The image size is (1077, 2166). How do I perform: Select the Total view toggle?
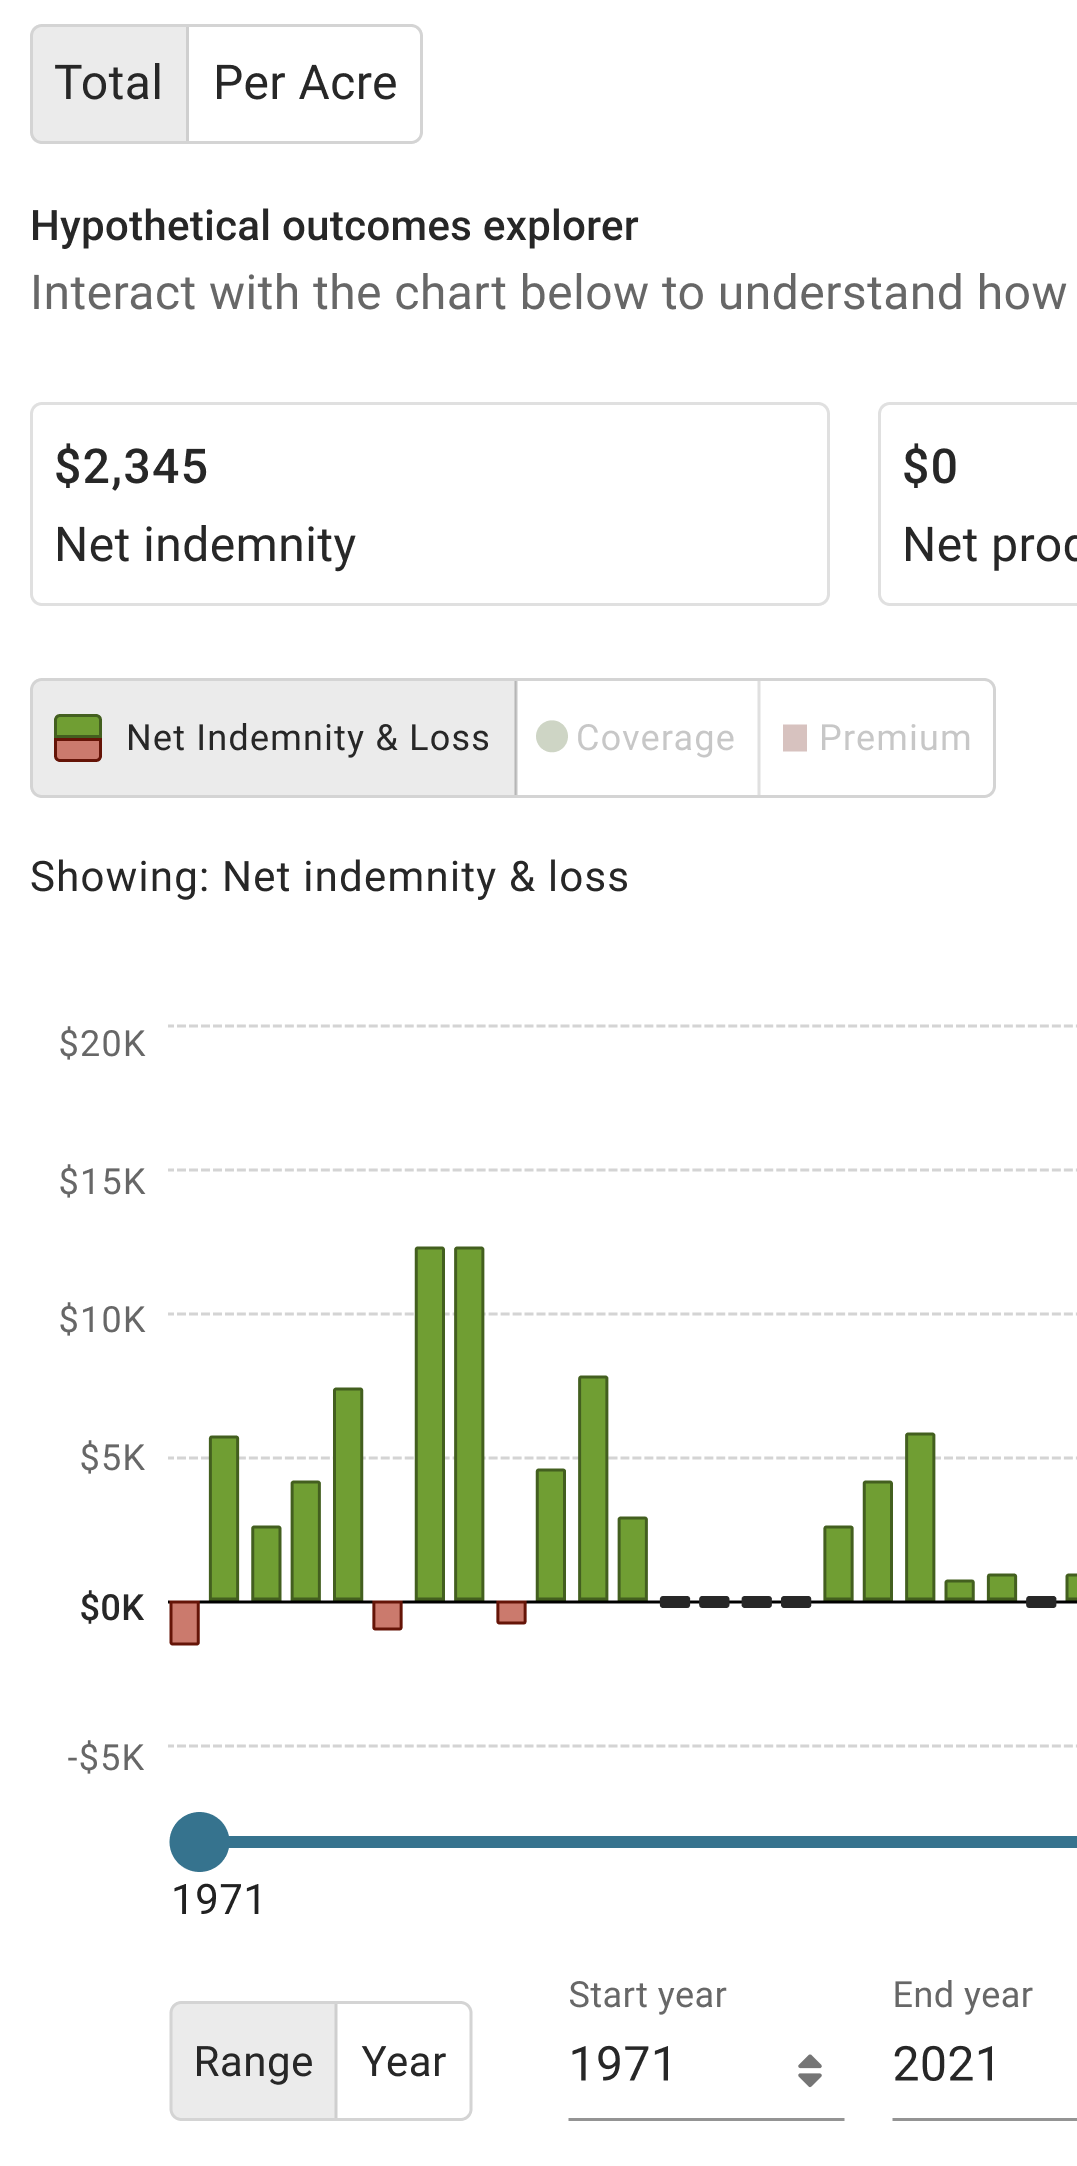[109, 84]
